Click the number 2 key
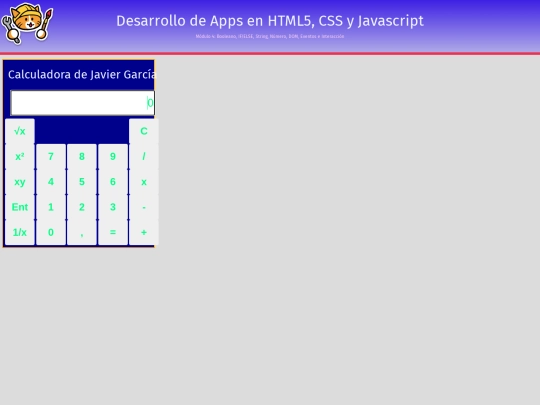The image size is (540, 405). tap(82, 207)
